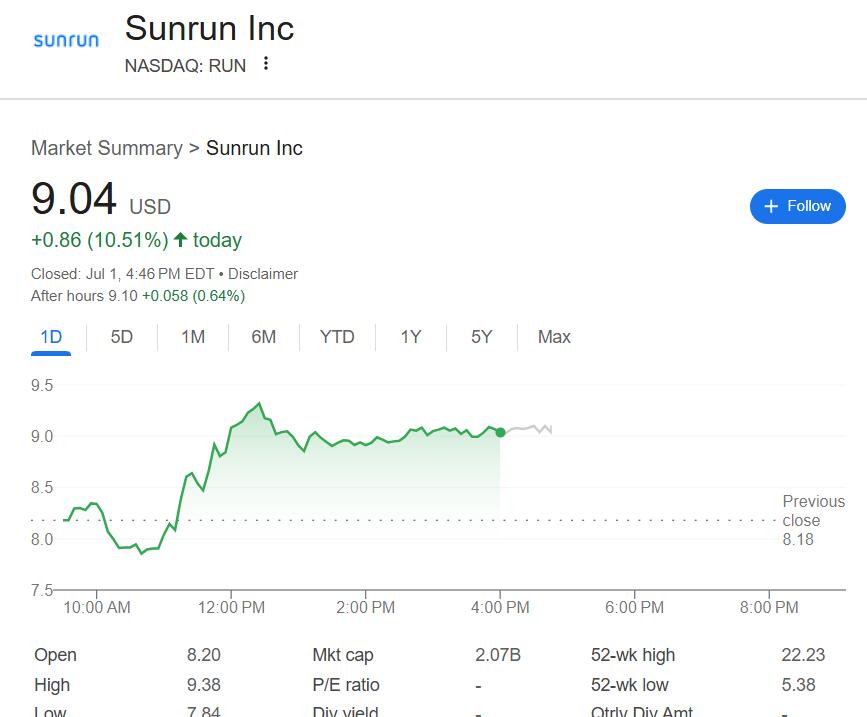Click the Mkt cap value 2.07B
The image size is (867, 717).
tap(498, 655)
